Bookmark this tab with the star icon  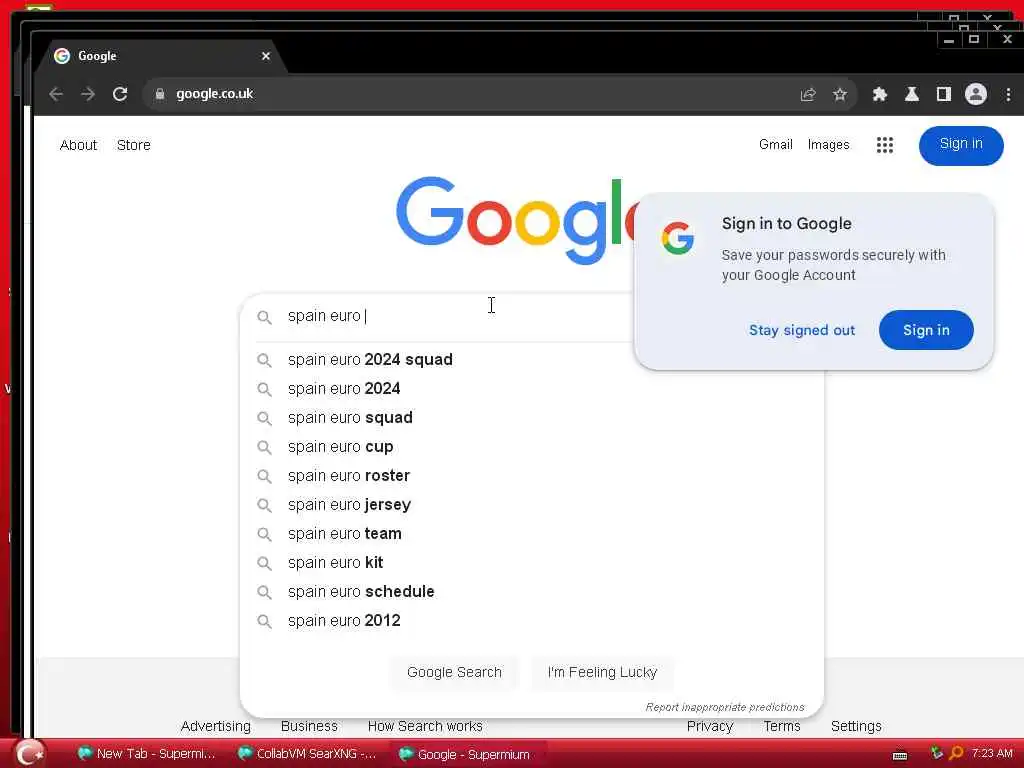click(840, 94)
